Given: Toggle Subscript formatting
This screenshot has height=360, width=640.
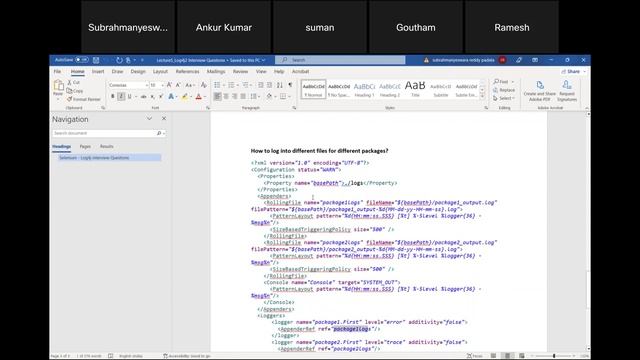Looking at the screenshot, I should 152,97.
